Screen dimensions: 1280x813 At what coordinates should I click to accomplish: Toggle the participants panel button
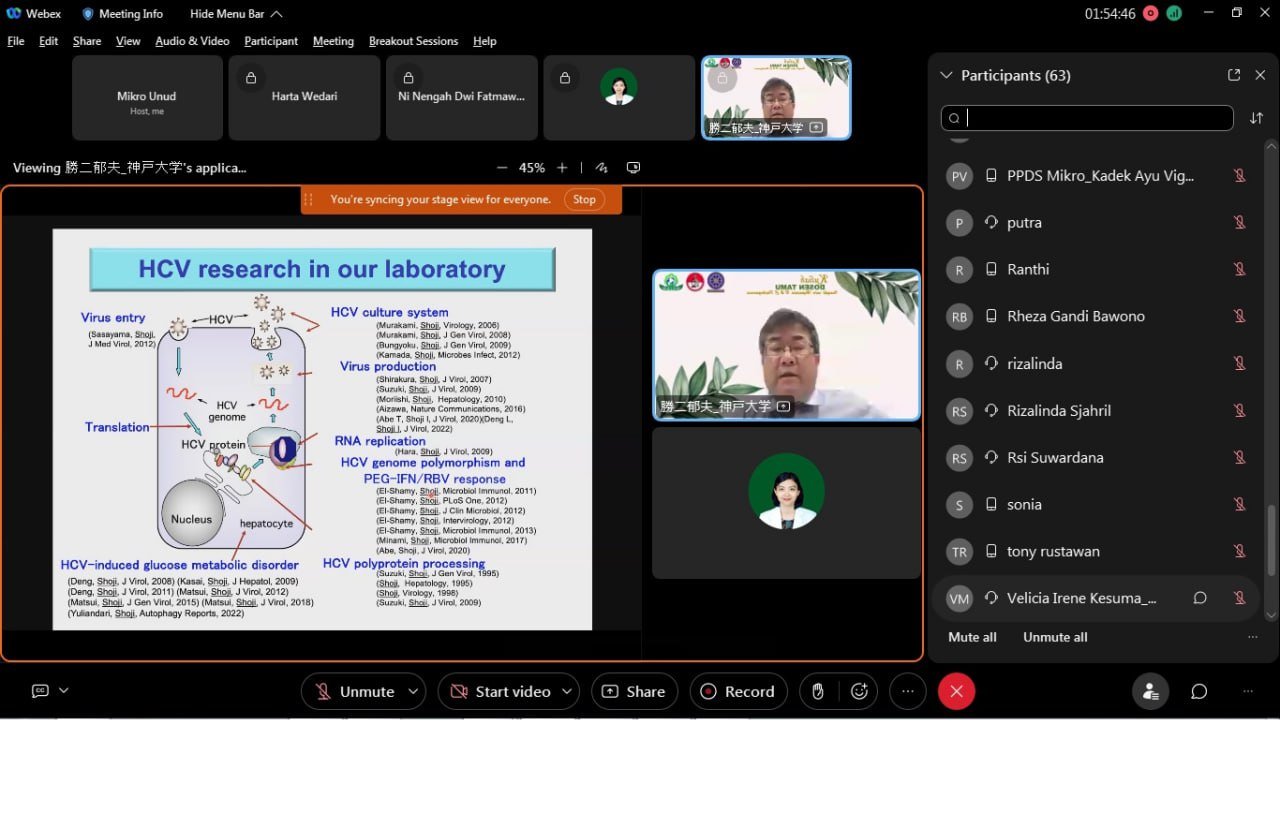[x=1151, y=691]
